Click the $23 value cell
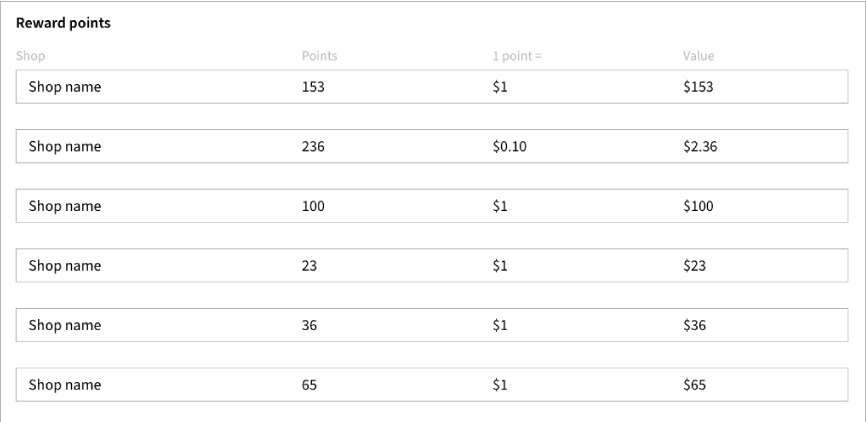Viewport: 866px width, 422px height. 694,266
